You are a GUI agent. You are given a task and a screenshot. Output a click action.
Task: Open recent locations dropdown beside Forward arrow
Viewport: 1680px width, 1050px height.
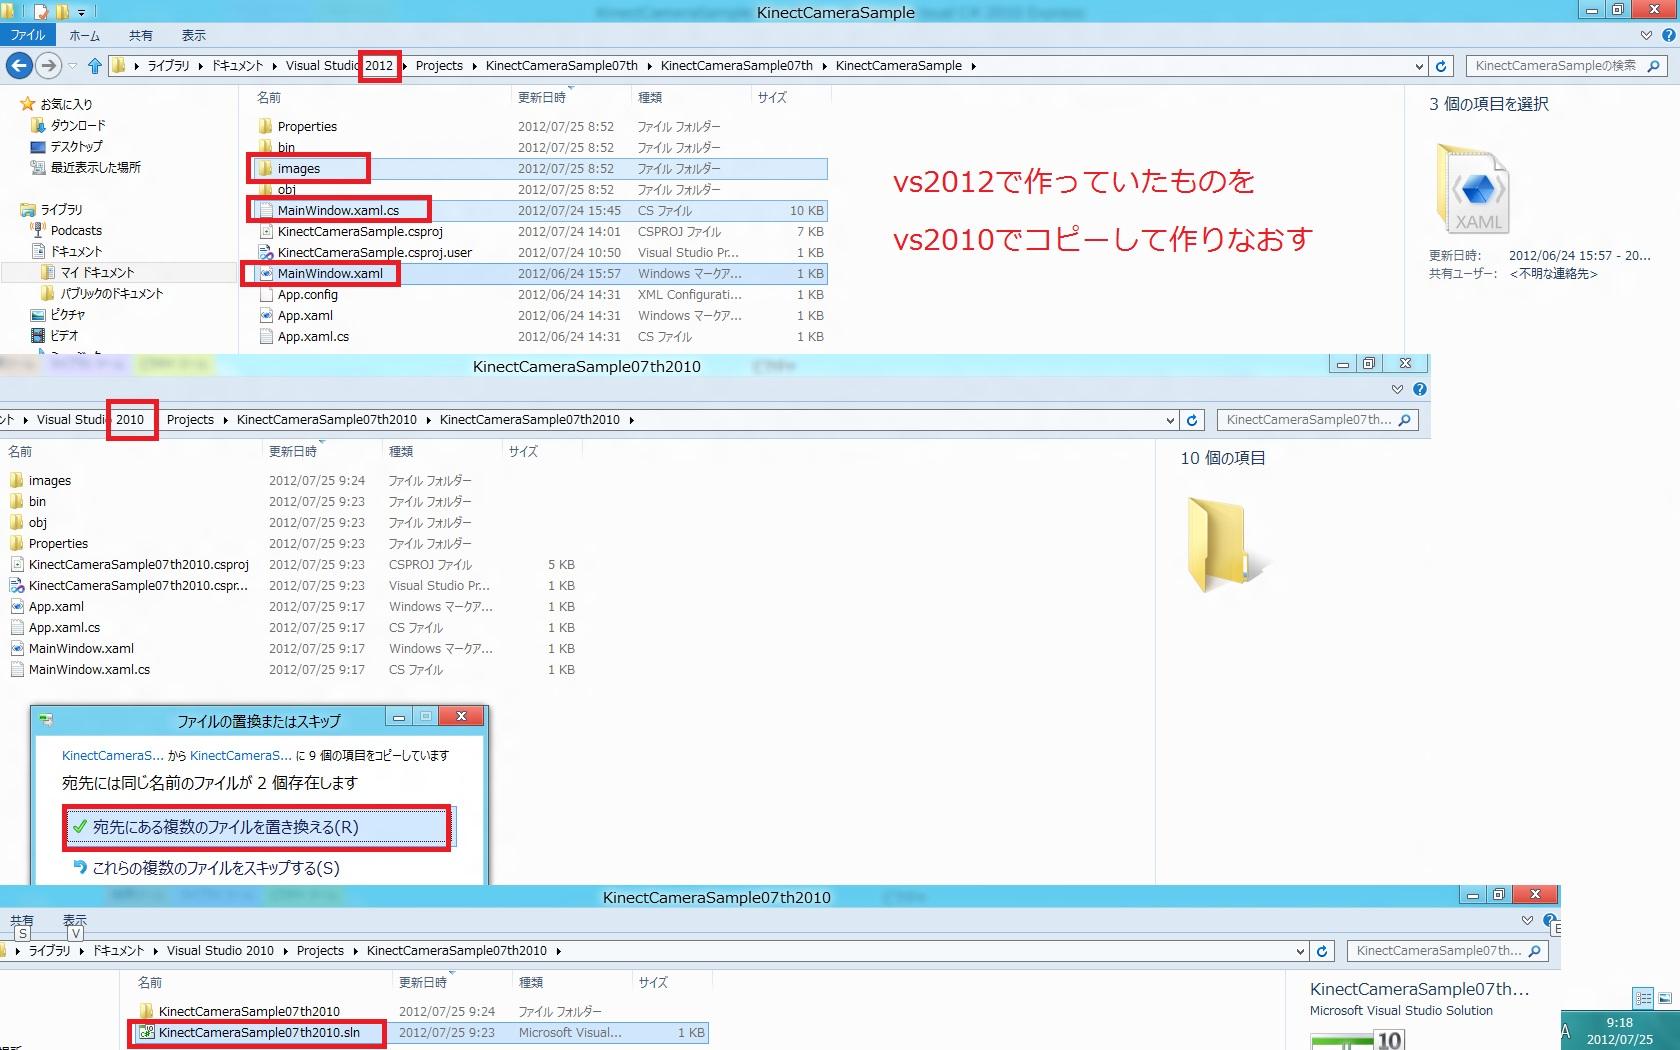coord(72,66)
